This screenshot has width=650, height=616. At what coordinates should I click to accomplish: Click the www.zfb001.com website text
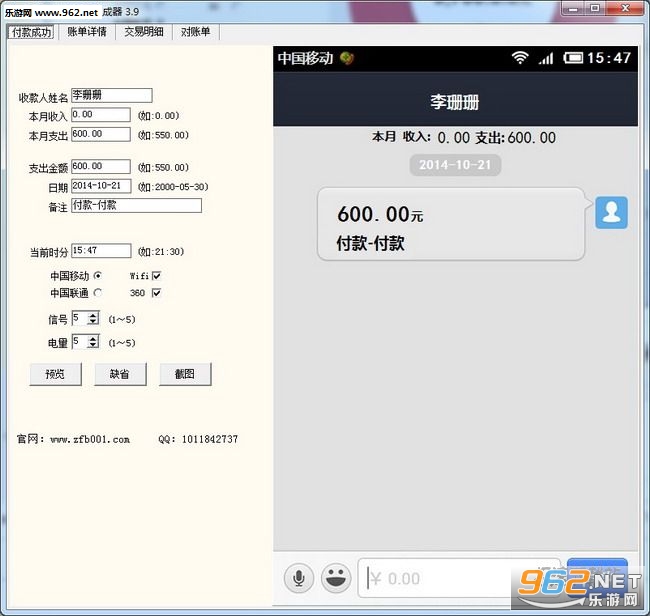(90, 439)
